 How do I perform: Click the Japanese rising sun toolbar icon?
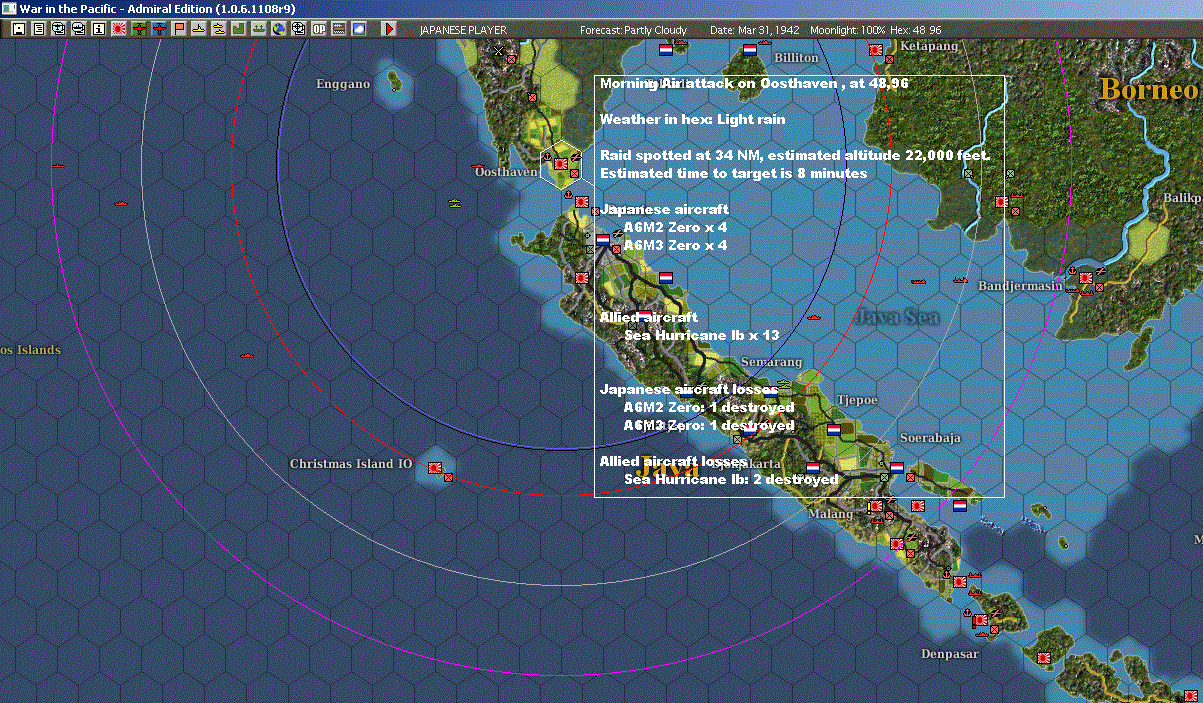[118, 30]
